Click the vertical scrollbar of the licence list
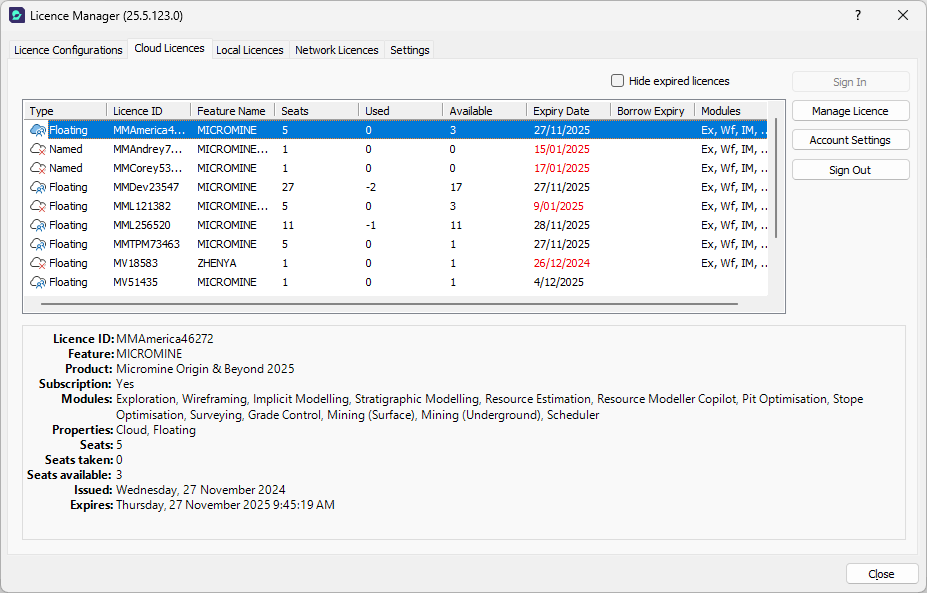This screenshot has width=927, height=593. pos(776,178)
